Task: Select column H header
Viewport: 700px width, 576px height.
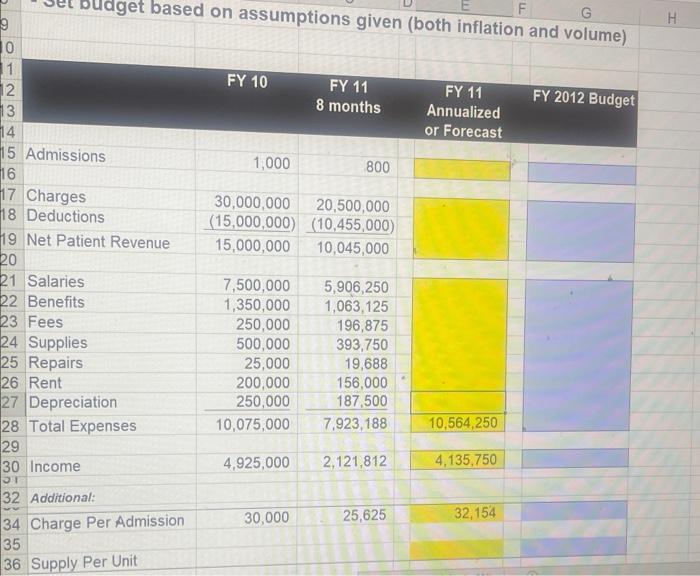Action: coord(671,18)
